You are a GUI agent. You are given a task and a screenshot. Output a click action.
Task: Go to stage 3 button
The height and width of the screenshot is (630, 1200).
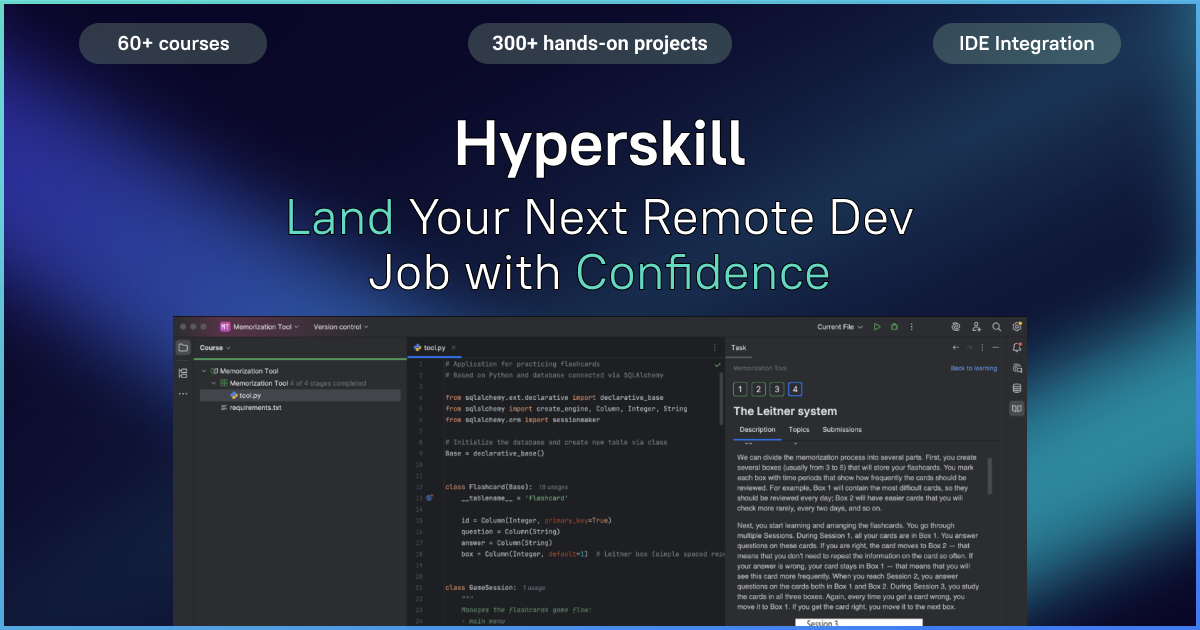777,389
